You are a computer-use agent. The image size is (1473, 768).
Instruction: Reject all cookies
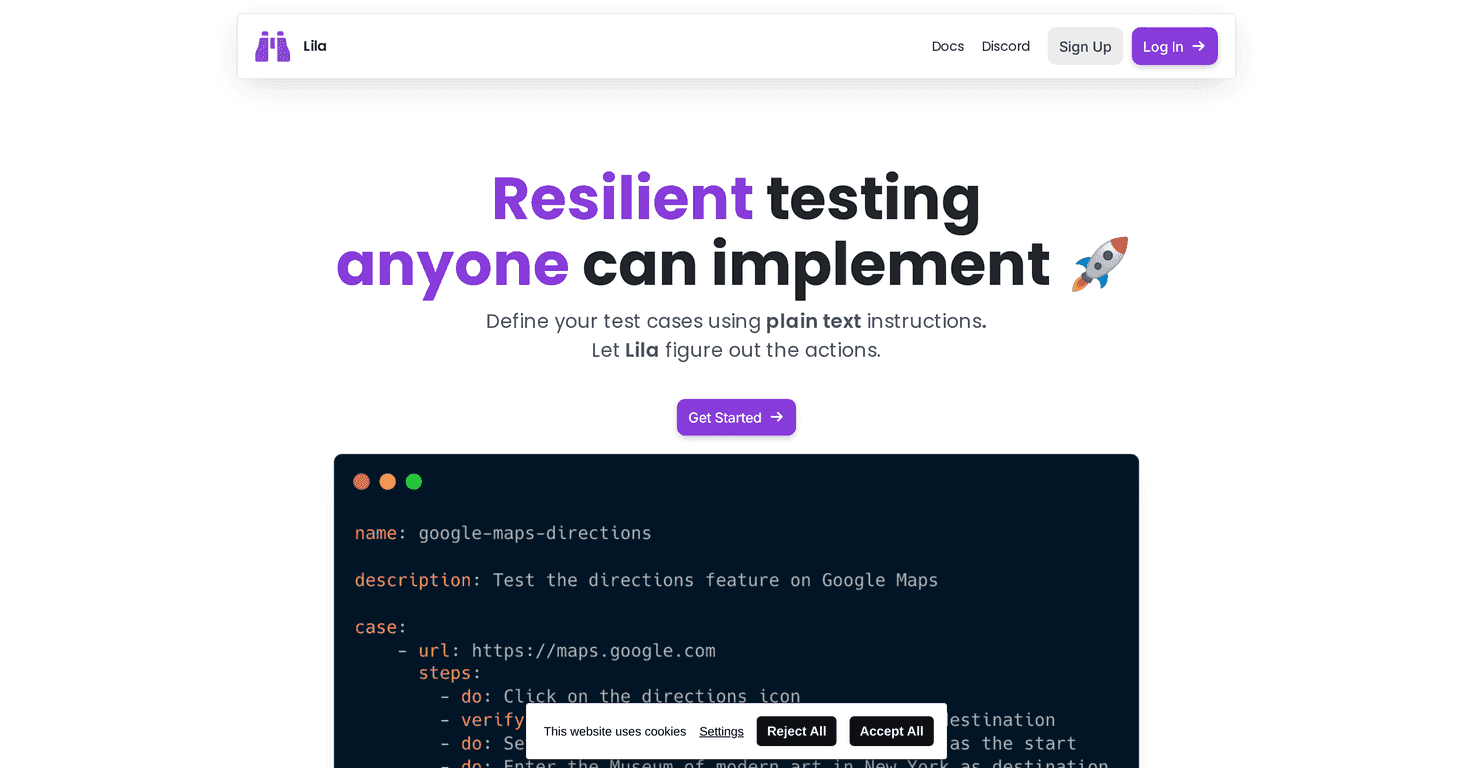[x=796, y=731]
